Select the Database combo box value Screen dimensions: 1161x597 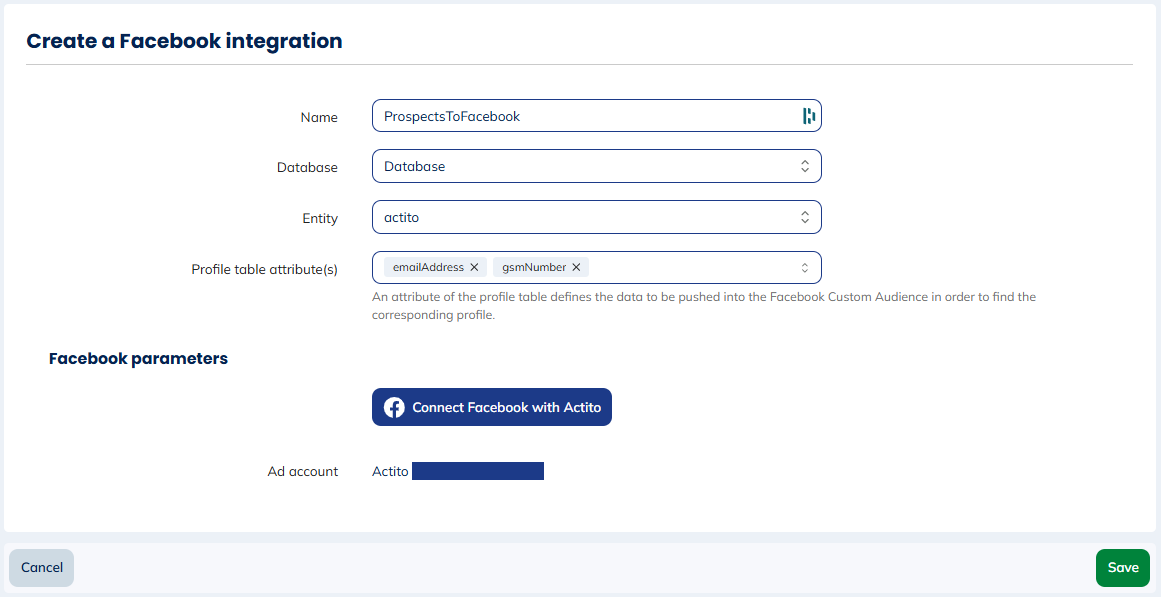pyautogui.click(x=585, y=167)
